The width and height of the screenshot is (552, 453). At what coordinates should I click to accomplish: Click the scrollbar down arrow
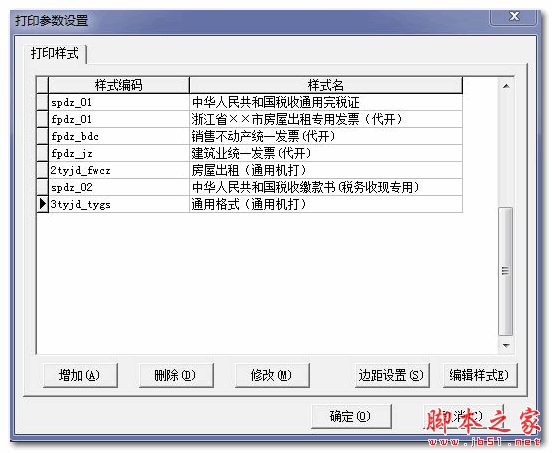click(x=506, y=345)
